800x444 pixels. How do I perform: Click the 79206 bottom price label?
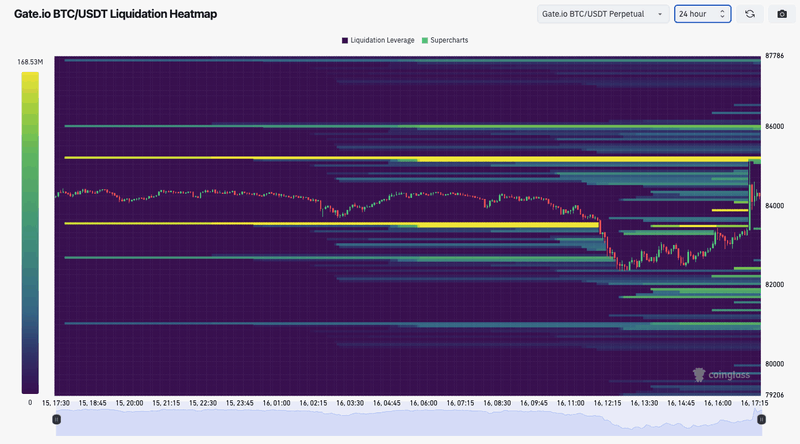tap(774, 395)
